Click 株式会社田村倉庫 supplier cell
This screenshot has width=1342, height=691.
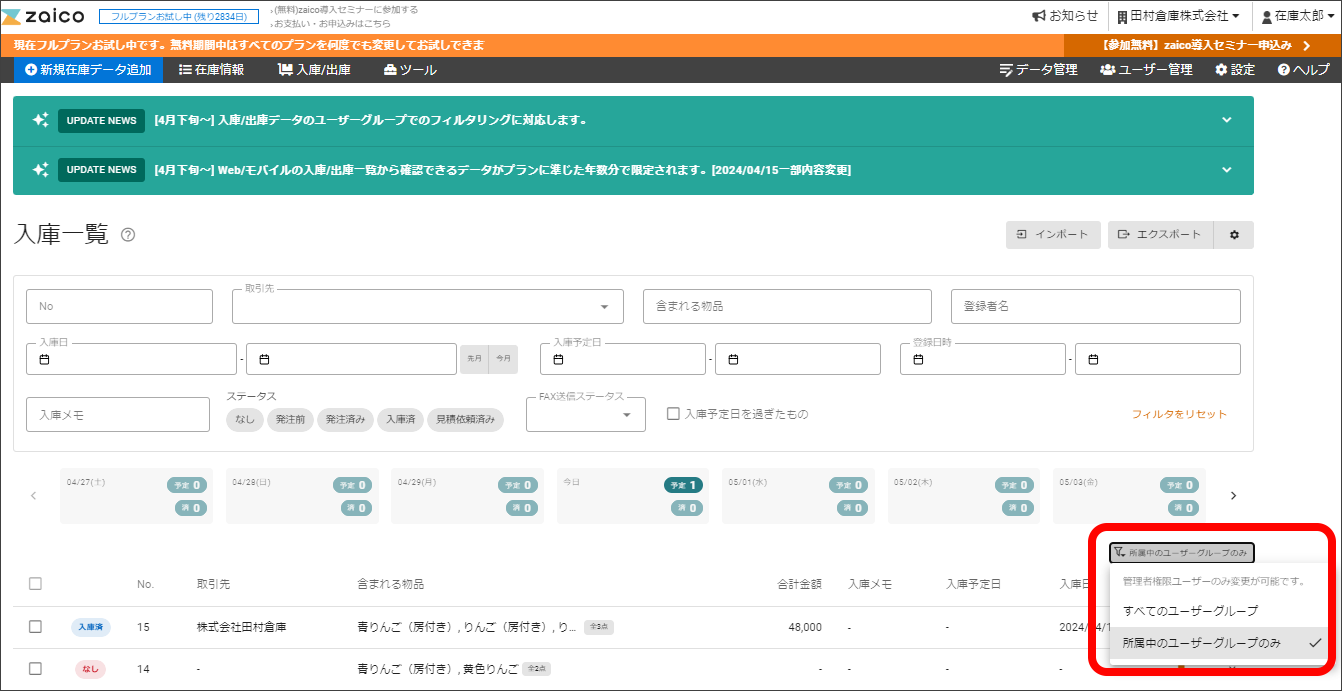[x=241, y=627]
